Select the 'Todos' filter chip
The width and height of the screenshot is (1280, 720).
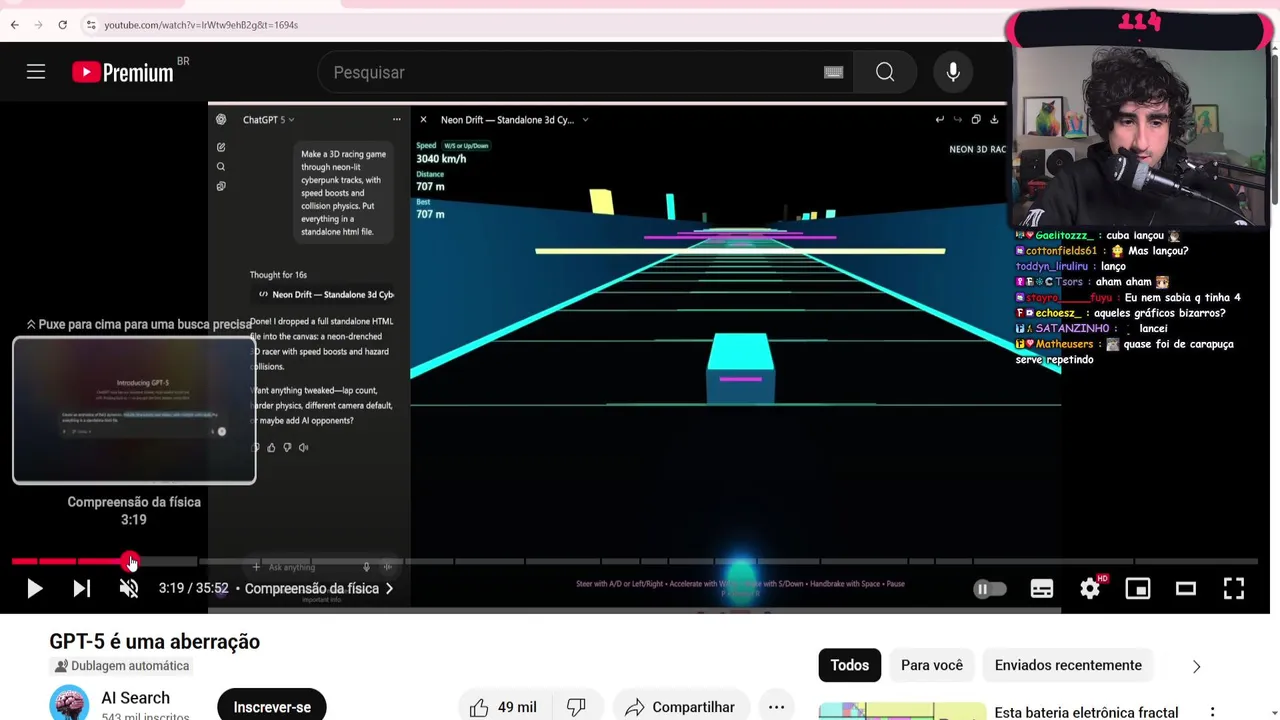(x=850, y=665)
